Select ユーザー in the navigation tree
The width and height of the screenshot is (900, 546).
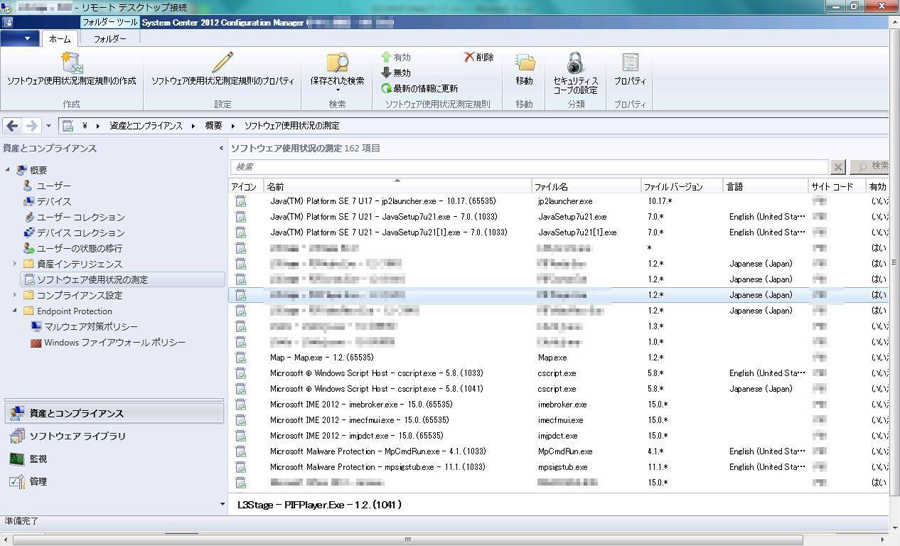[54, 186]
